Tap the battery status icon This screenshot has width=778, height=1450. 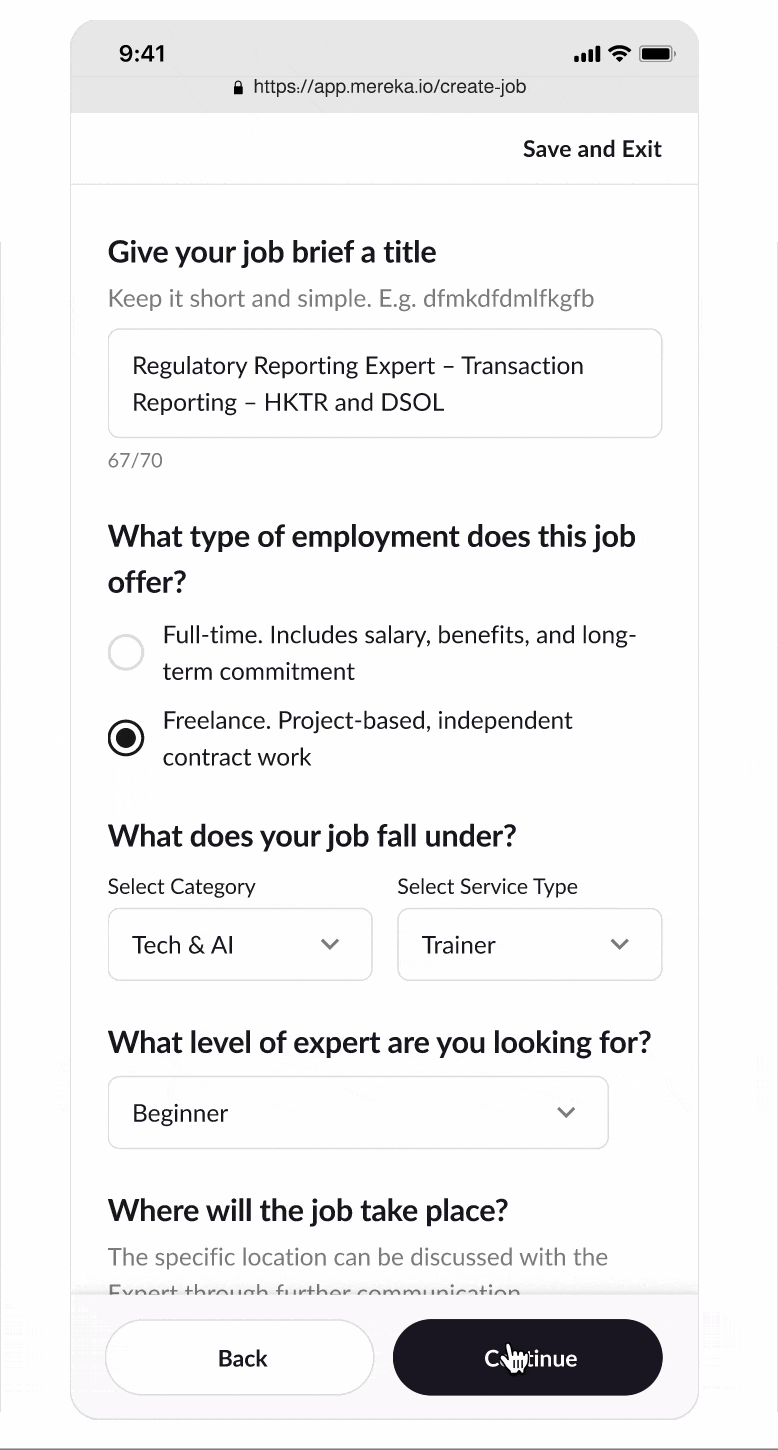point(657,54)
